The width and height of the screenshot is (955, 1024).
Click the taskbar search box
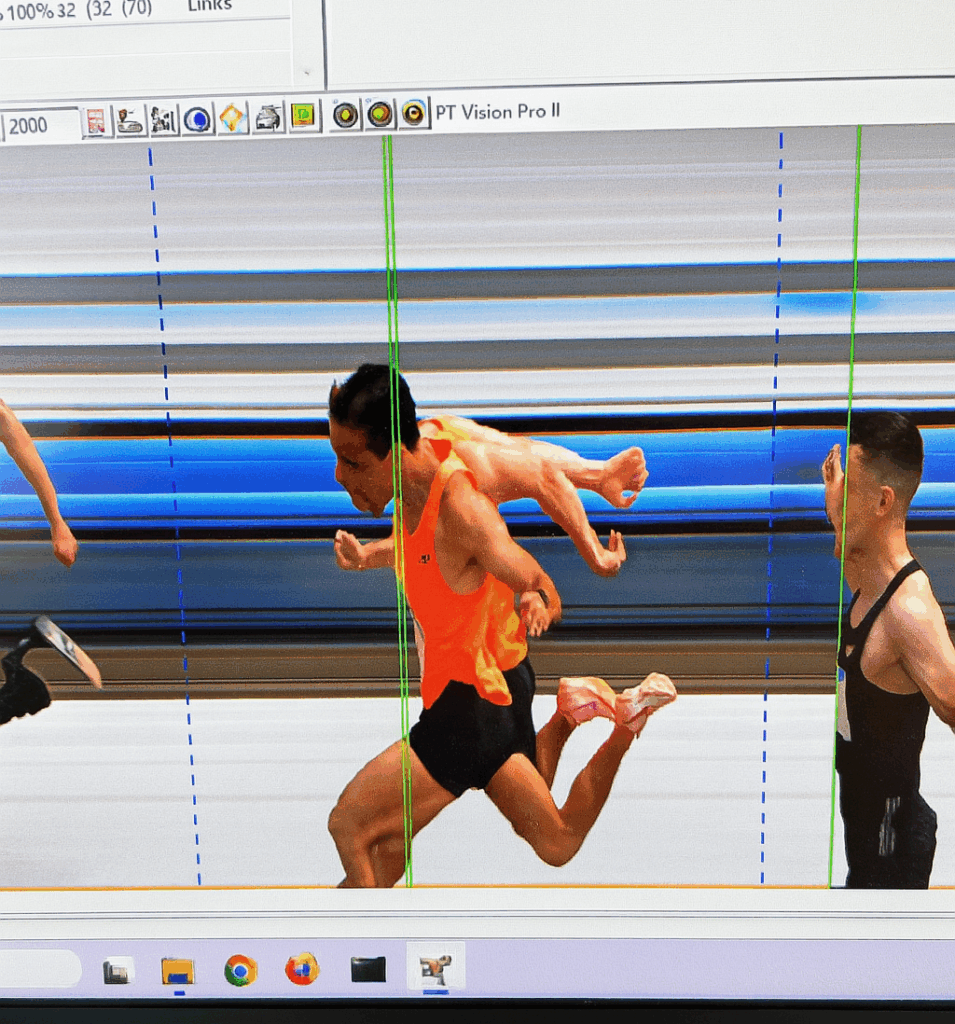pyautogui.click(x=39, y=968)
